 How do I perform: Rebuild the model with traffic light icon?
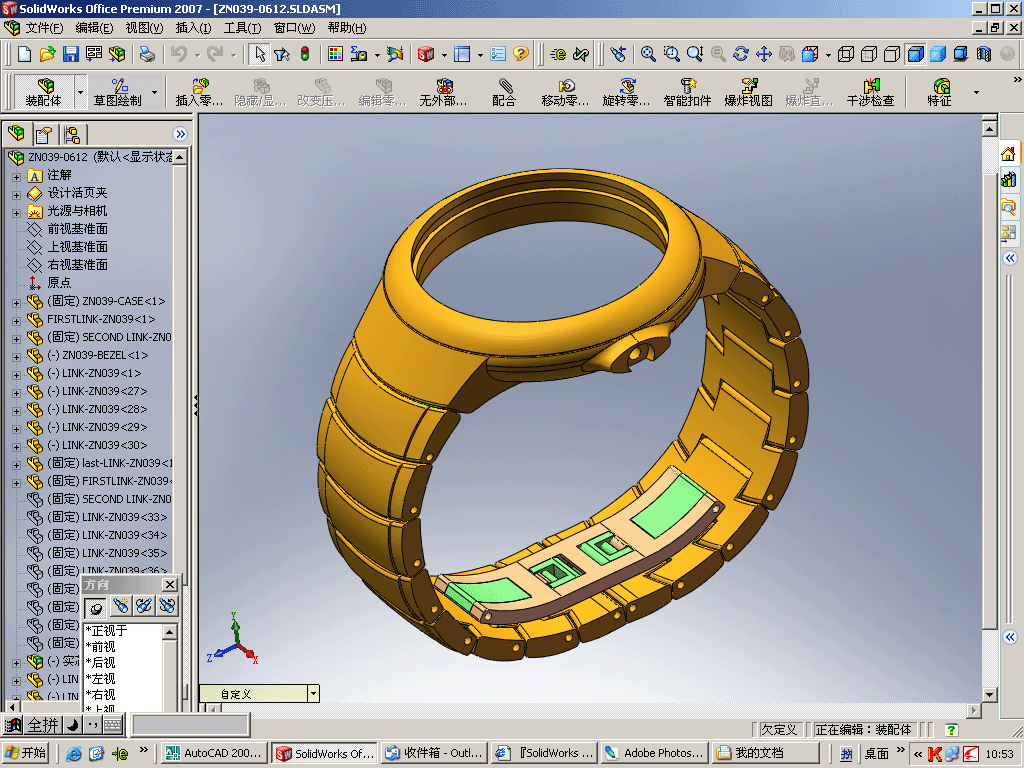pyautogui.click(x=305, y=54)
